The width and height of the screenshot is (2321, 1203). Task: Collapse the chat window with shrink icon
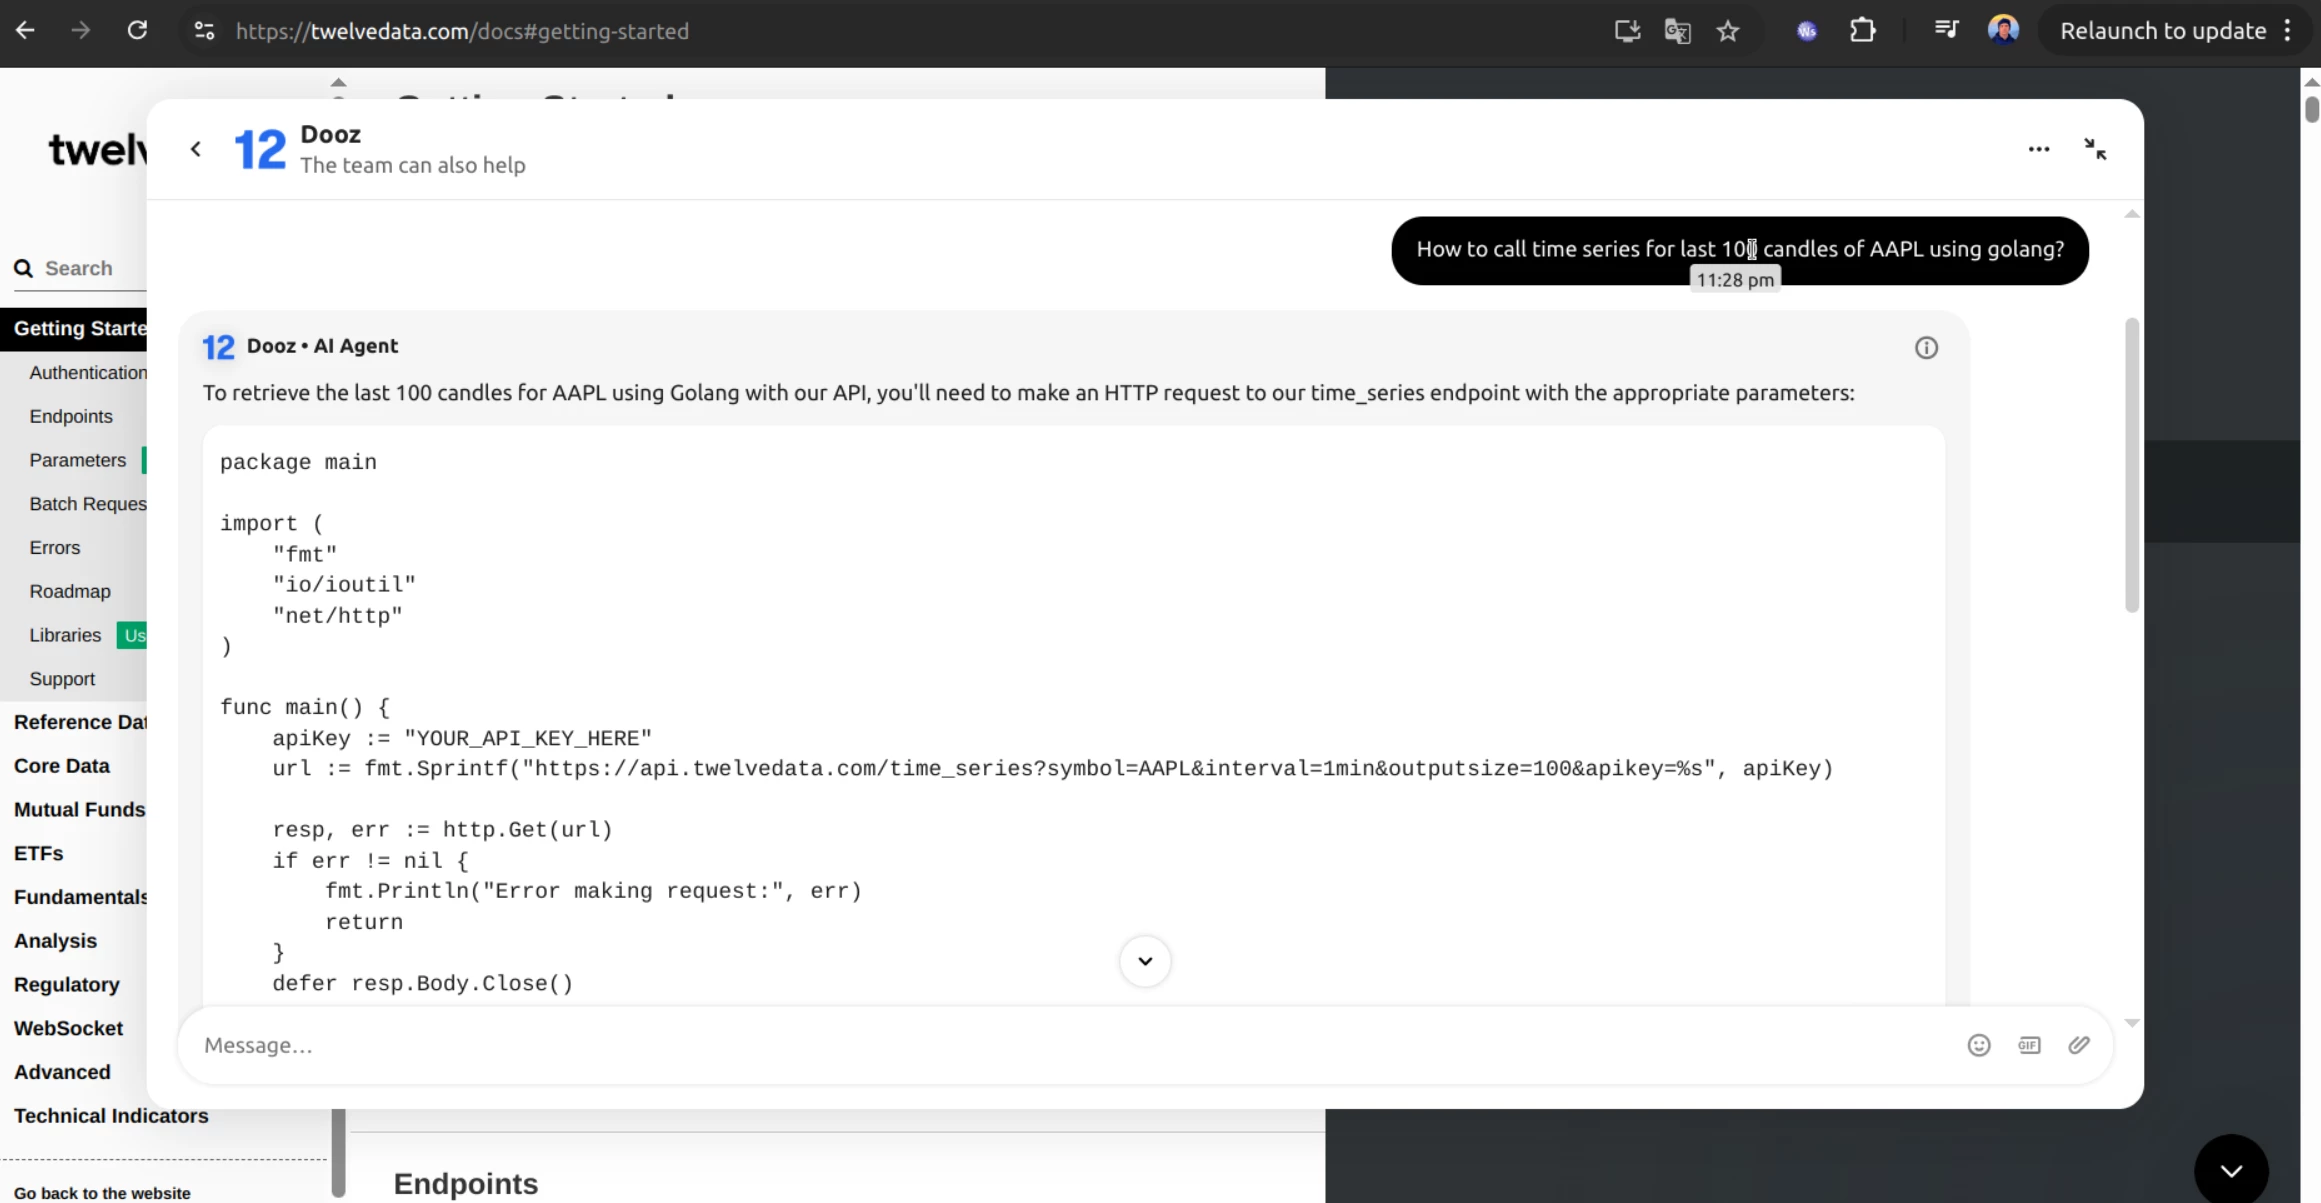(2095, 149)
